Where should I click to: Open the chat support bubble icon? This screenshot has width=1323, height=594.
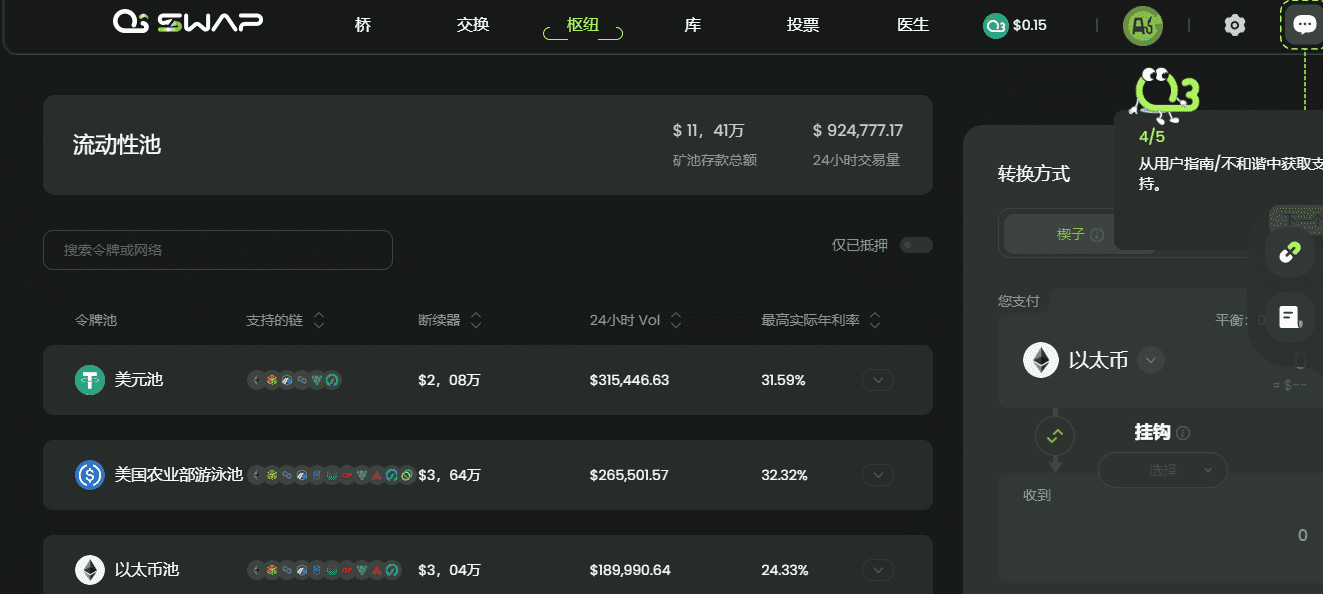pos(1303,25)
